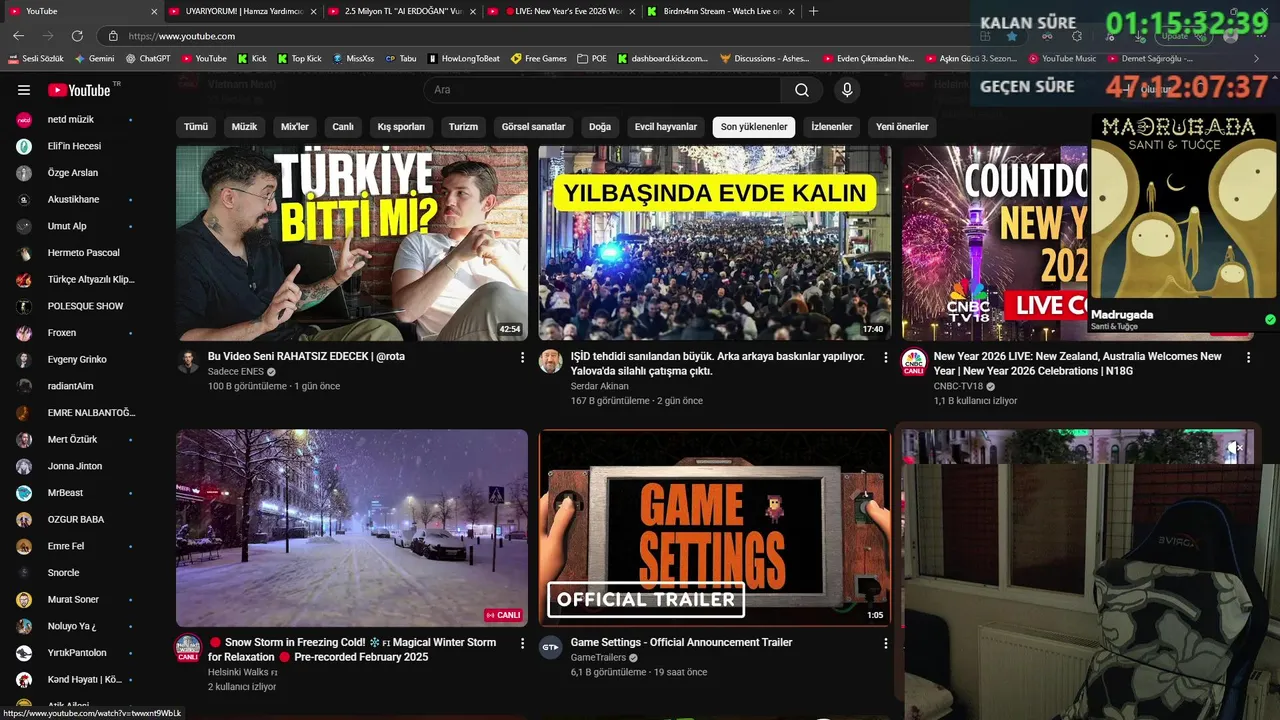Switch to 2.5 Milyon TL AI ERDOĞAN tab
Screen dimensions: 1280x720
point(404,12)
